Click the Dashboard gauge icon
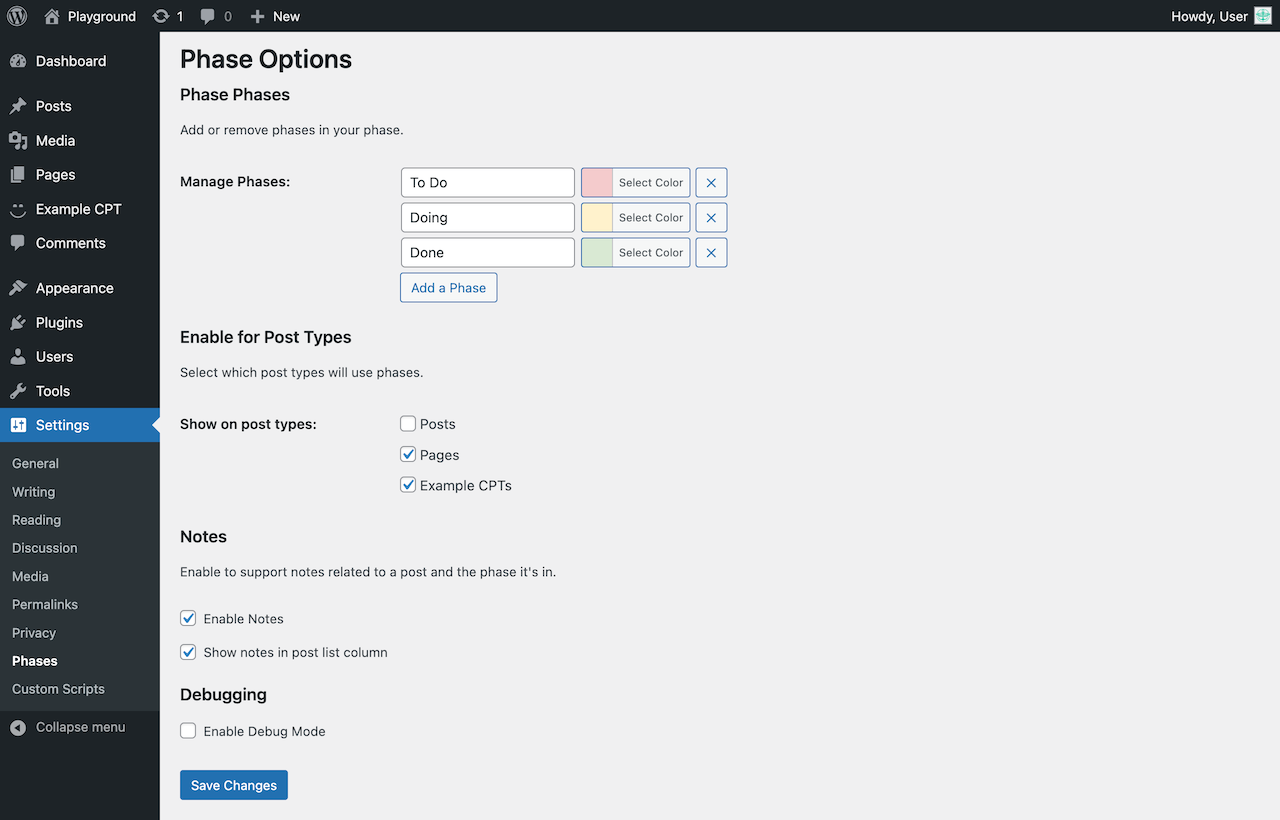The width and height of the screenshot is (1280, 820). tap(18, 61)
